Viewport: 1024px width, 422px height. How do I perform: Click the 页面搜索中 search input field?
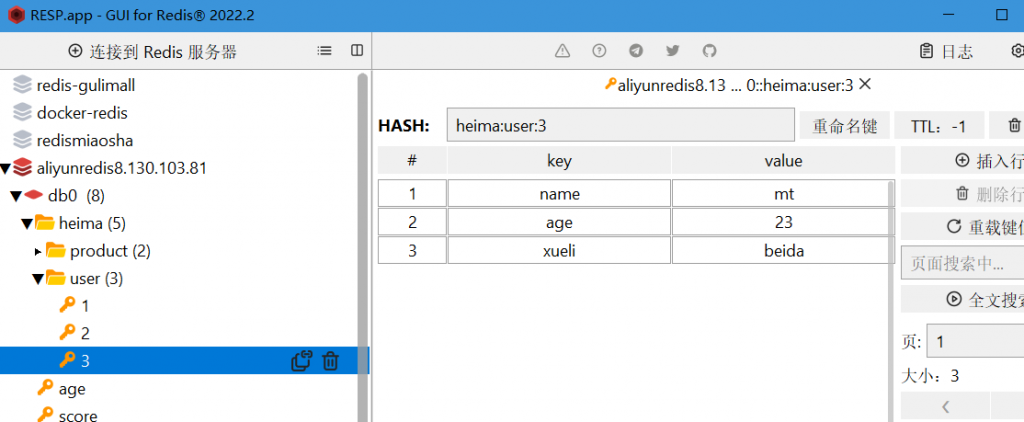pyautogui.click(x=958, y=264)
